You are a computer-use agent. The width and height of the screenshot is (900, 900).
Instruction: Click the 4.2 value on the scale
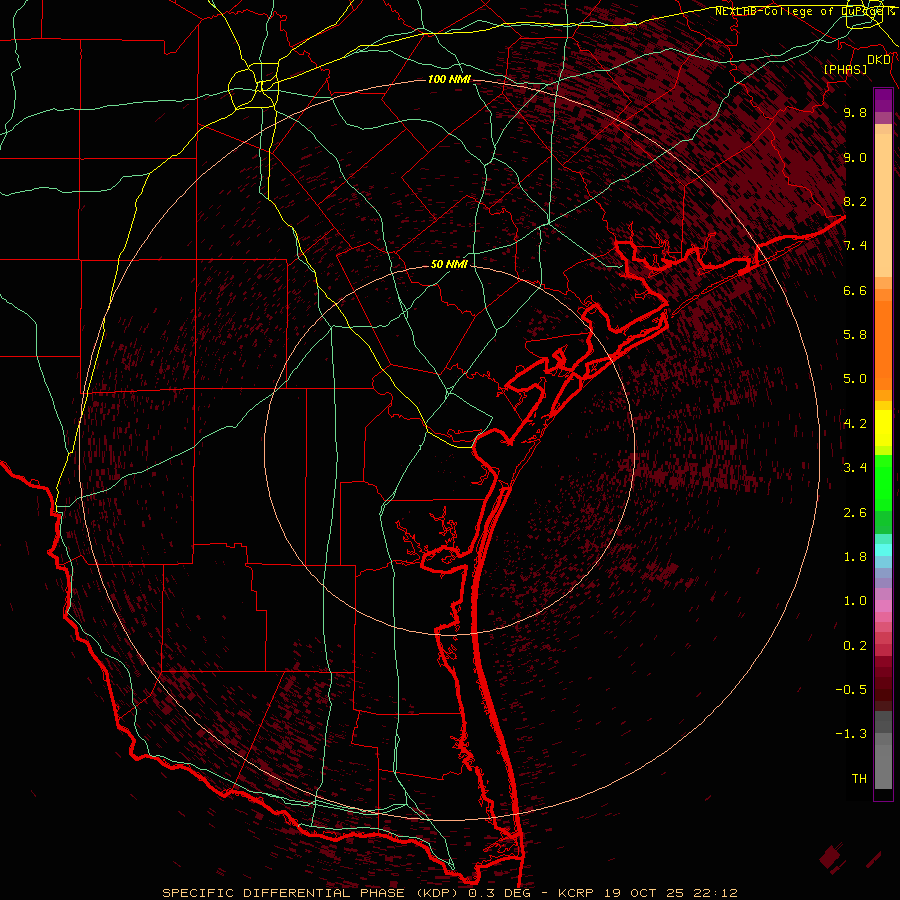855,424
